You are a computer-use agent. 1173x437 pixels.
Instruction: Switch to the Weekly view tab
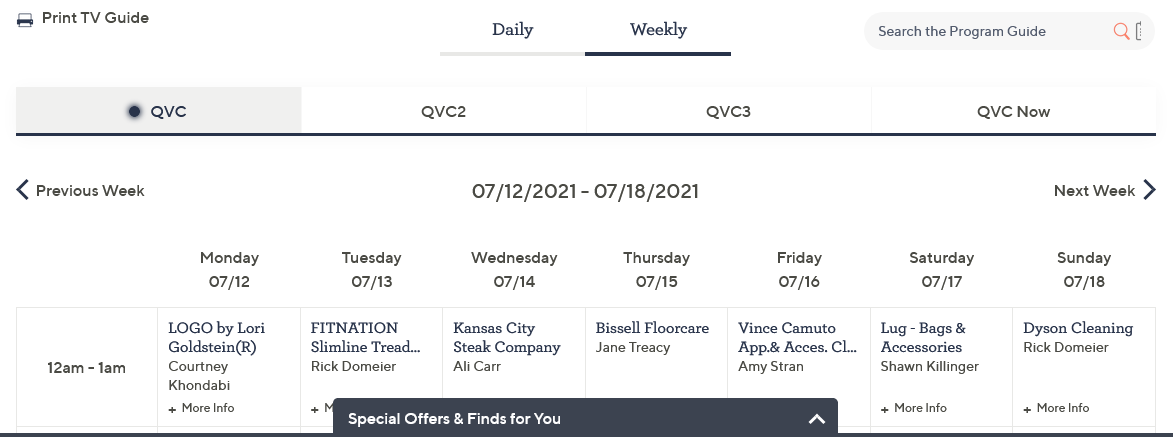coord(658,30)
